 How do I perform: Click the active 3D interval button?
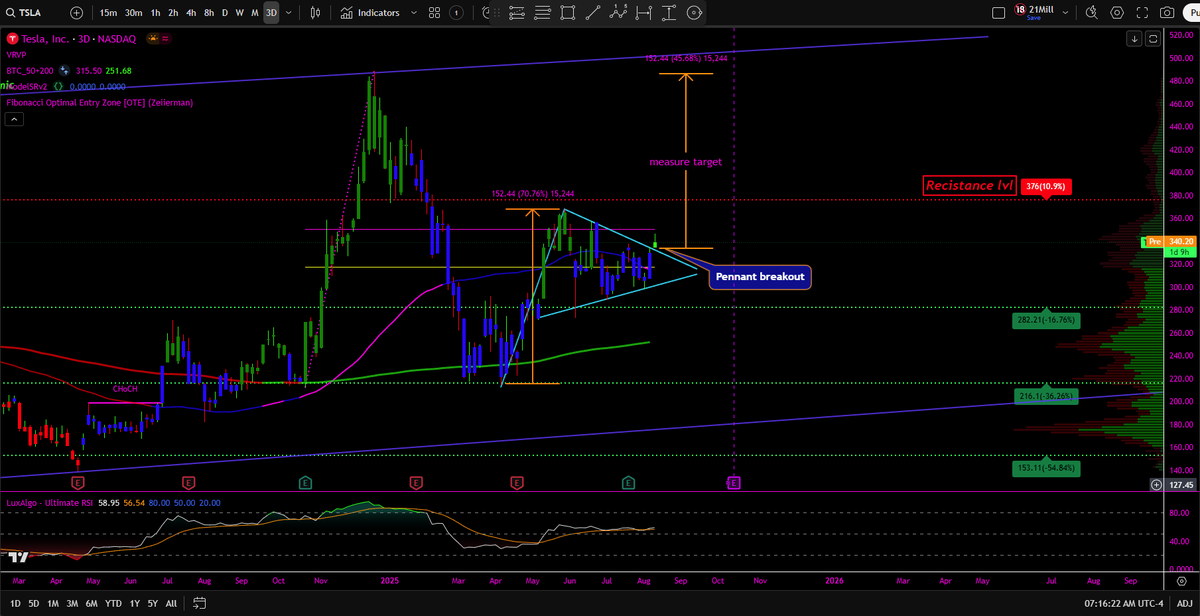271,13
